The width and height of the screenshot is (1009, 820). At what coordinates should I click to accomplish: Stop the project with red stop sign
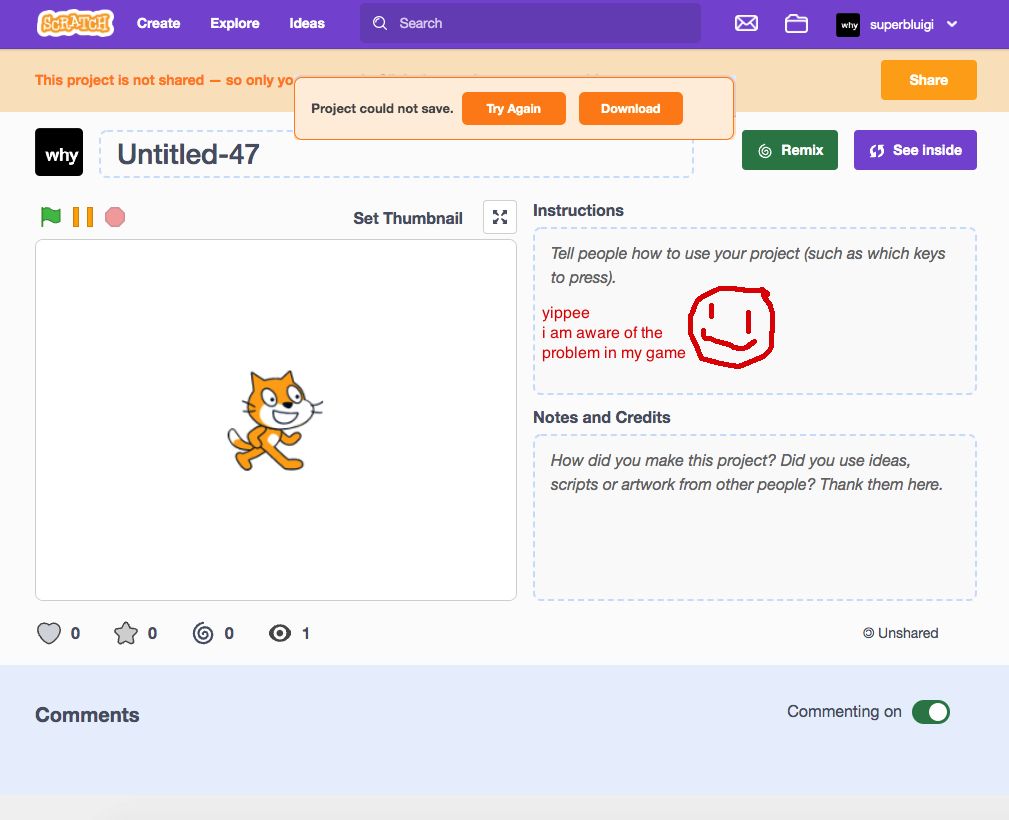[115, 217]
